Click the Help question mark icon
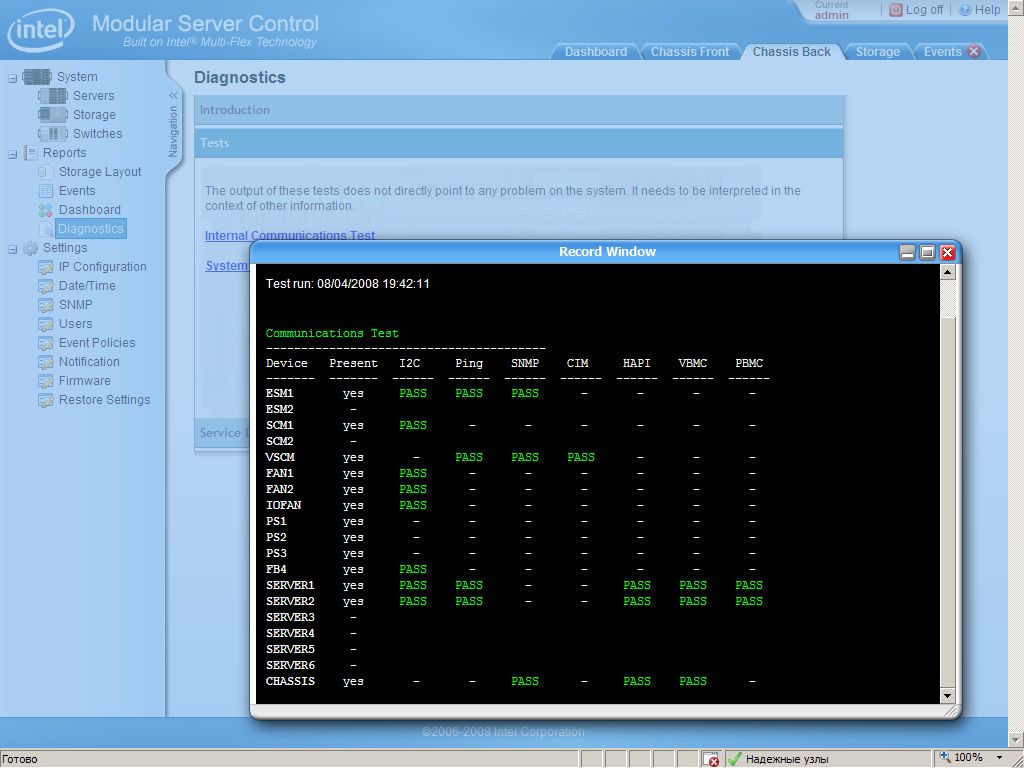Viewport: 1024px width, 768px height. click(965, 10)
